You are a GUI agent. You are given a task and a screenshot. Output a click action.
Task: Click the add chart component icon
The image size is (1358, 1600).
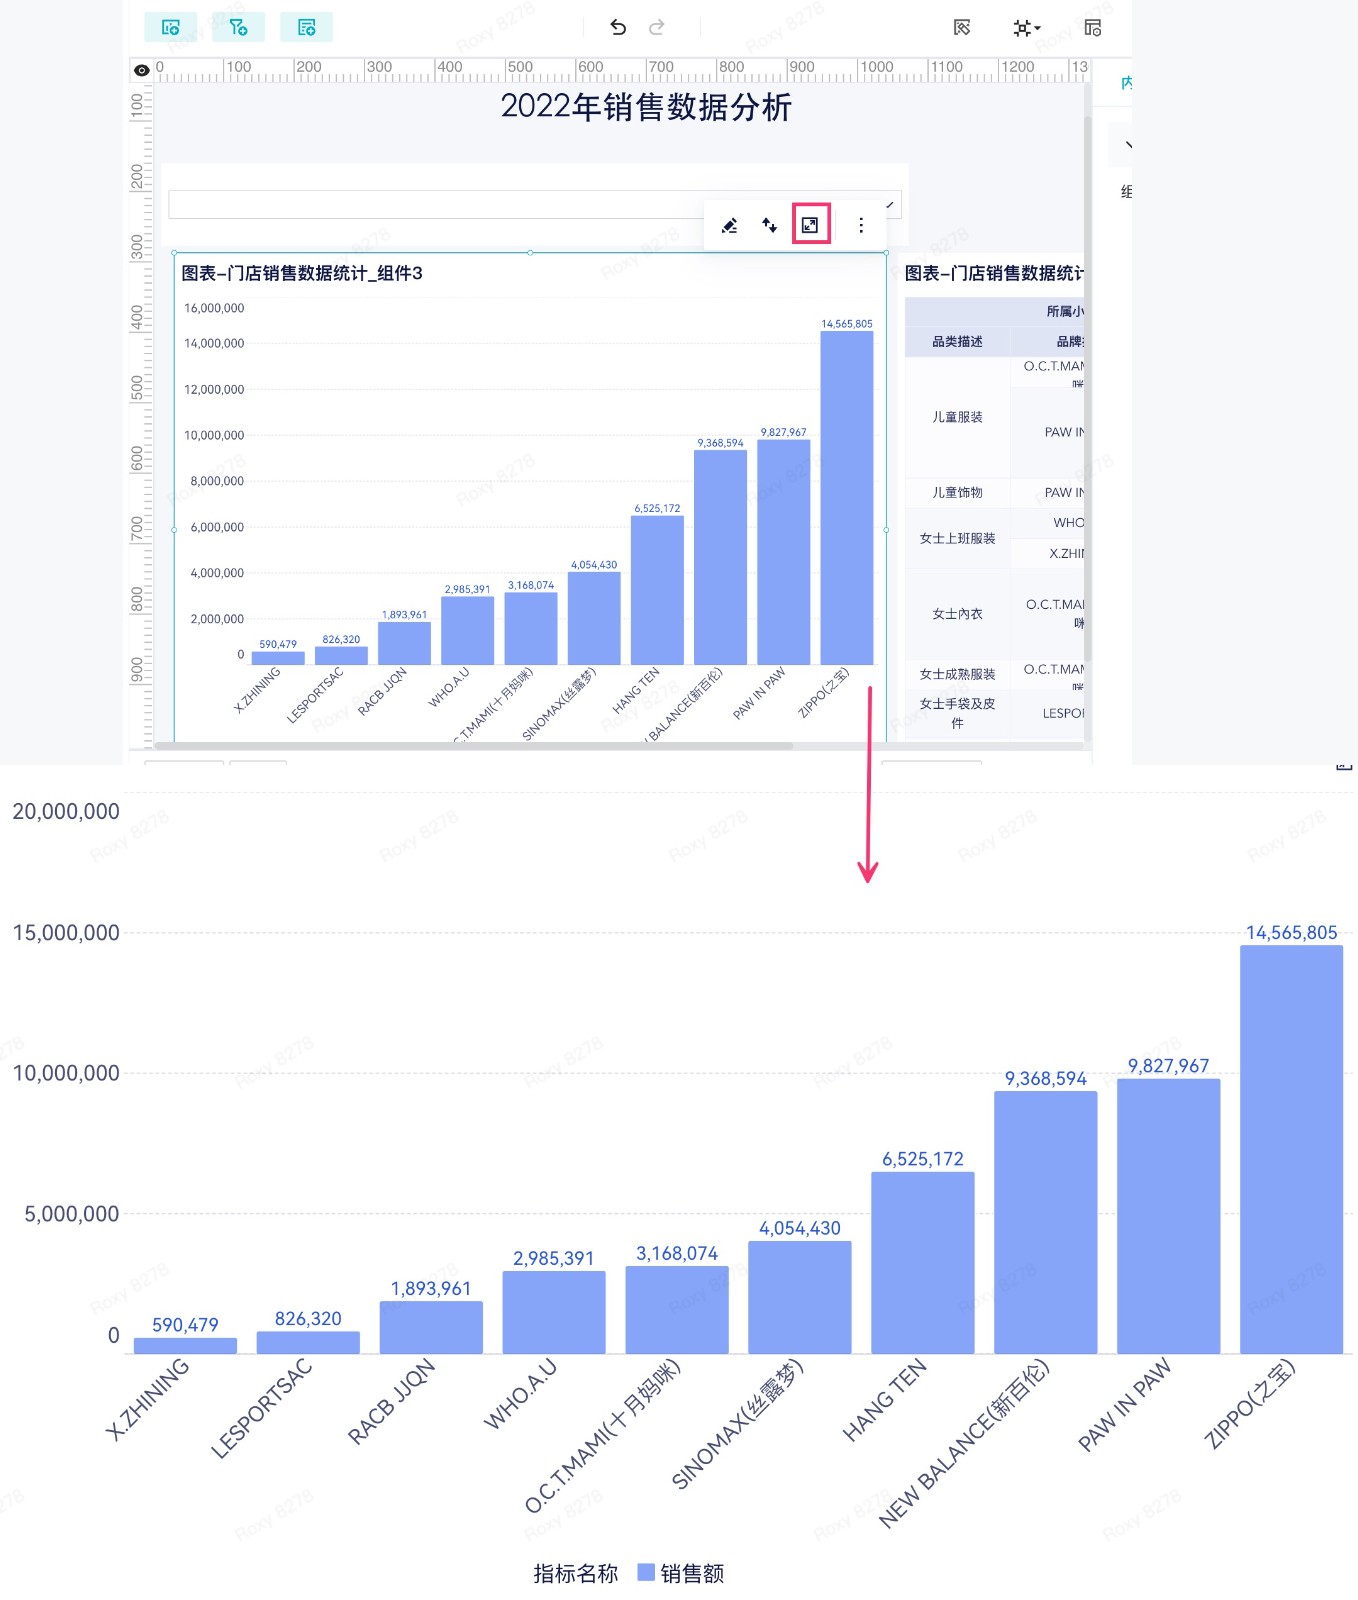point(171,27)
